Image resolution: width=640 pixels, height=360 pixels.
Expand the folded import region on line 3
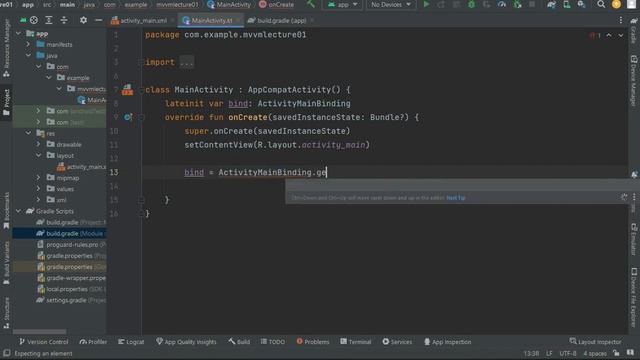pos(187,62)
